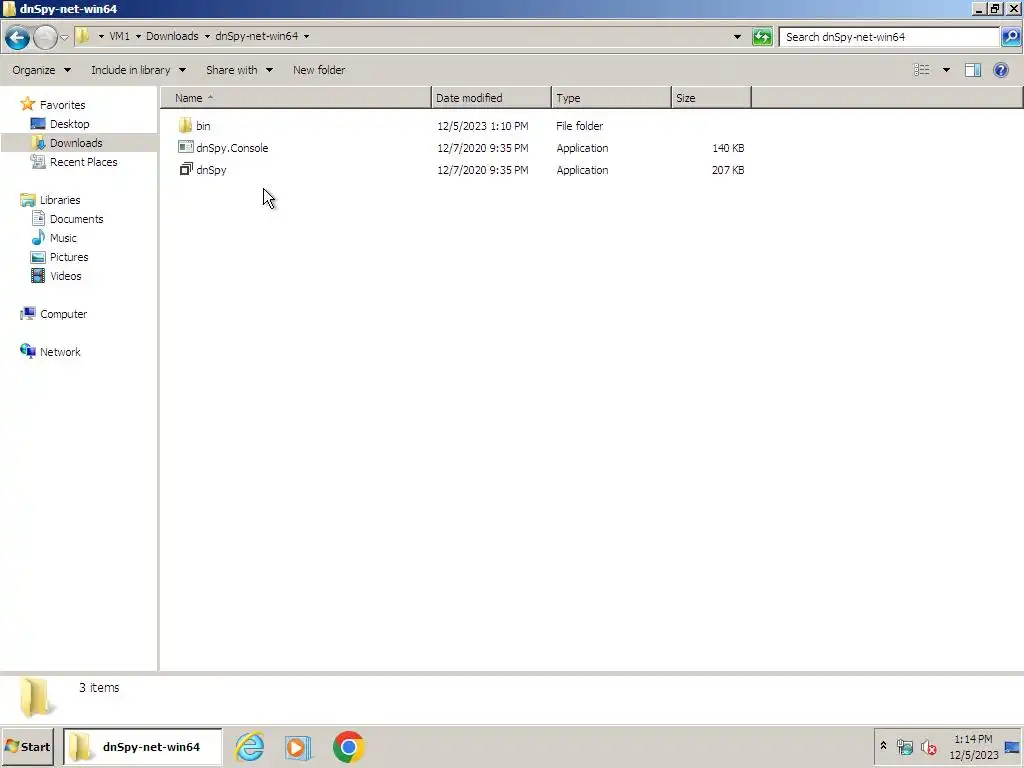Screen dimensions: 1024x768
Task: Open the Share with menu
Action: point(239,70)
